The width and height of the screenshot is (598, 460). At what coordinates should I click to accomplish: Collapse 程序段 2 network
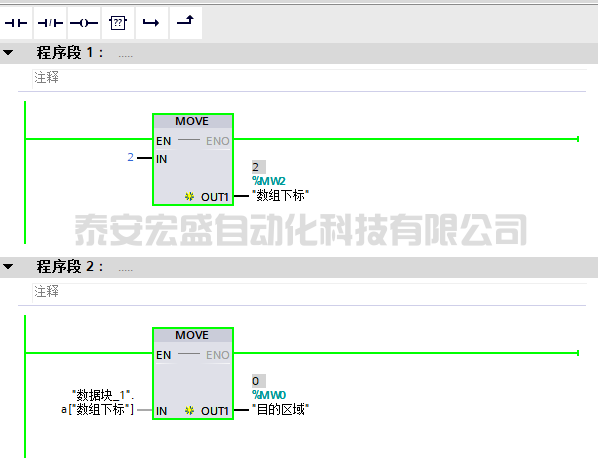[x=8, y=266]
